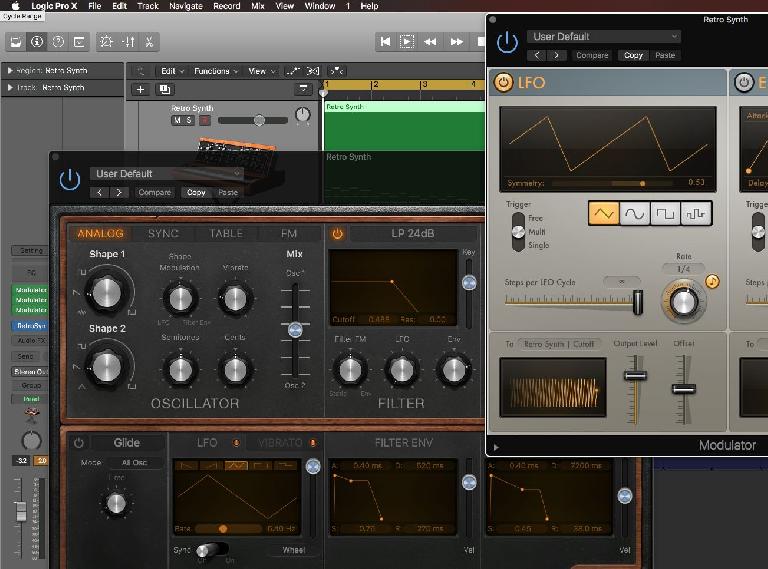Flip the LFO Sync switch in Retro Synth
Screen dimensions: 768x569
tap(212, 550)
